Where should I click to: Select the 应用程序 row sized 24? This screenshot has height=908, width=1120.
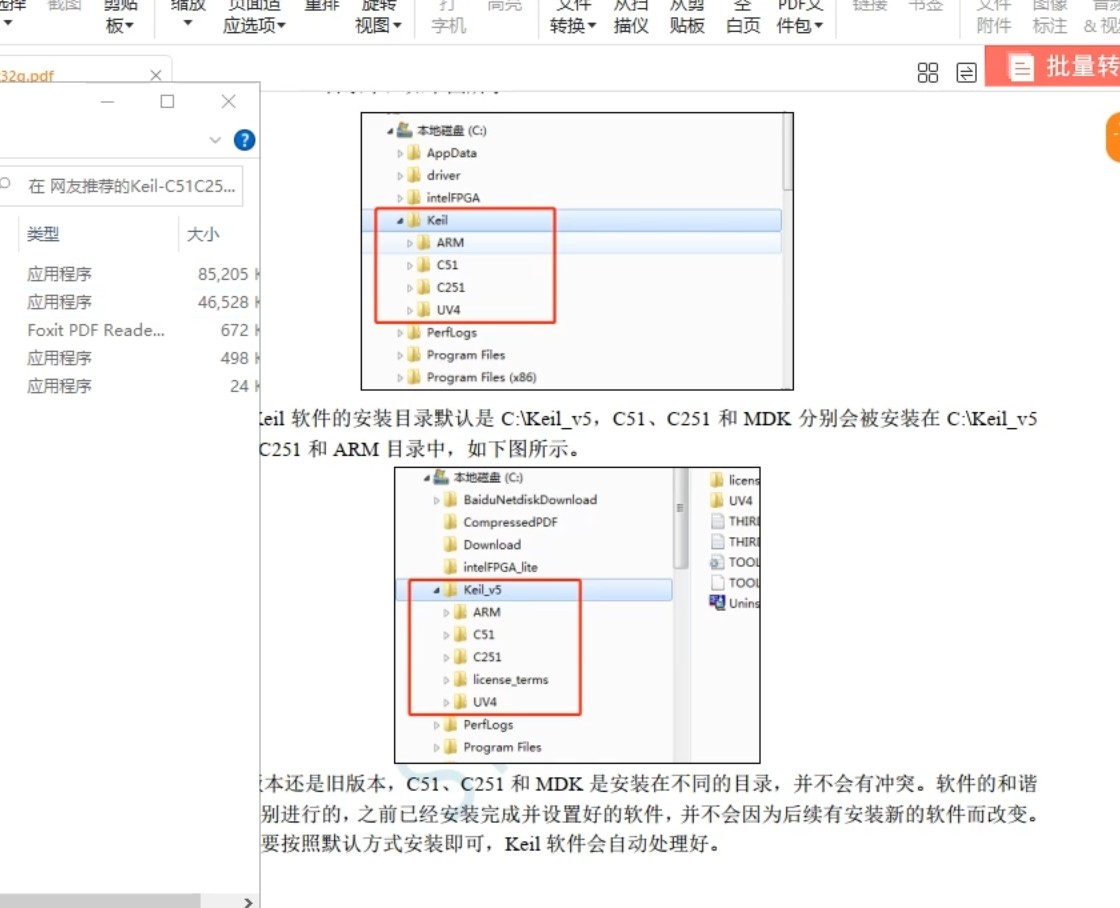tap(129, 386)
